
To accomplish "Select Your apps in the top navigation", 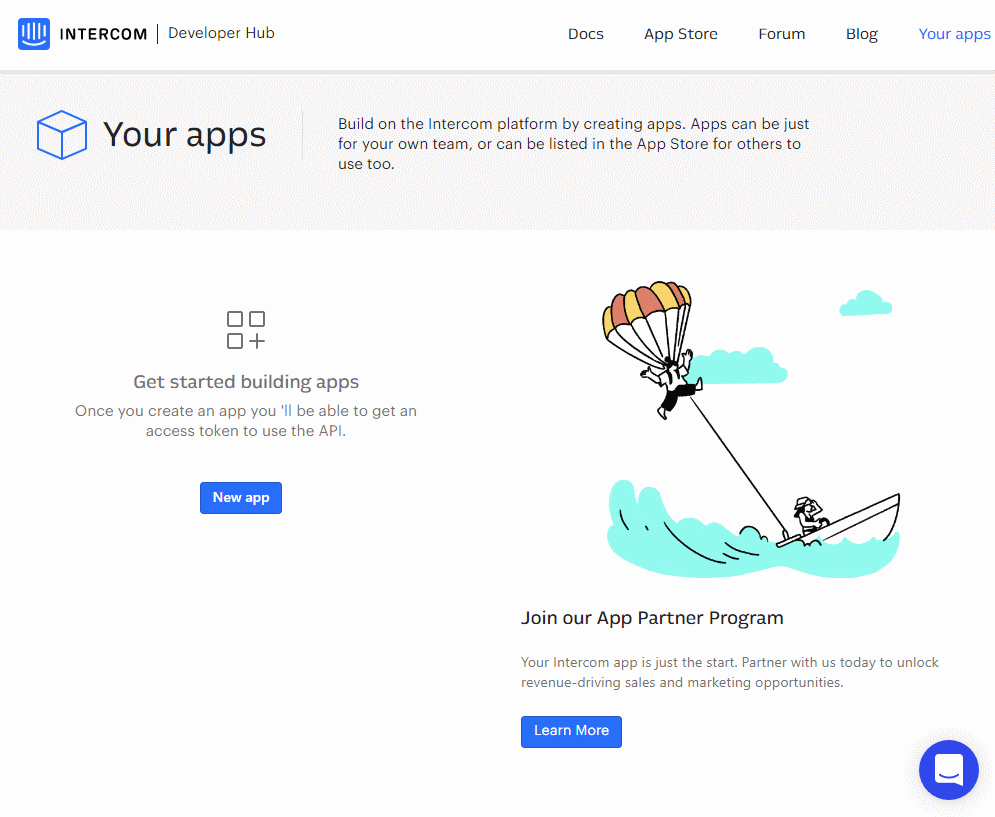I will (954, 34).
